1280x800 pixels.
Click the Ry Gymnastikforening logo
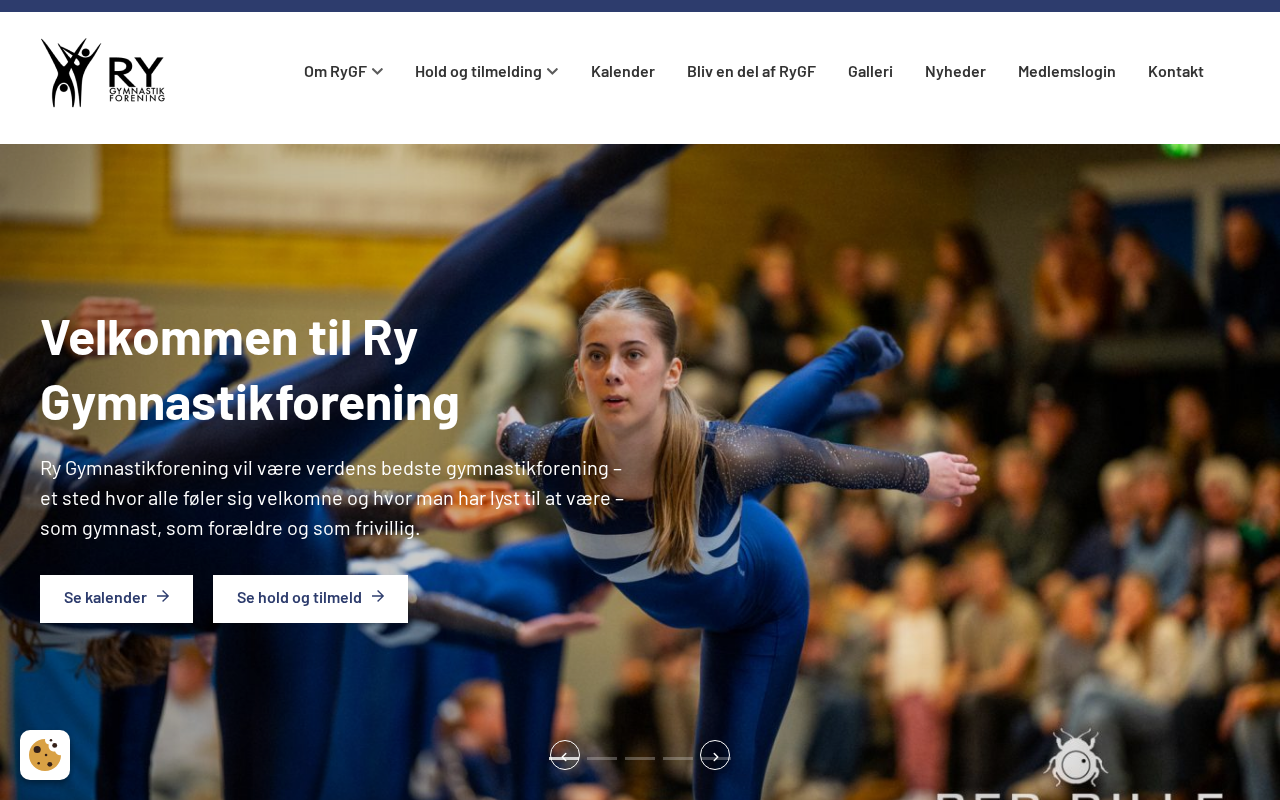click(x=103, y=73)
